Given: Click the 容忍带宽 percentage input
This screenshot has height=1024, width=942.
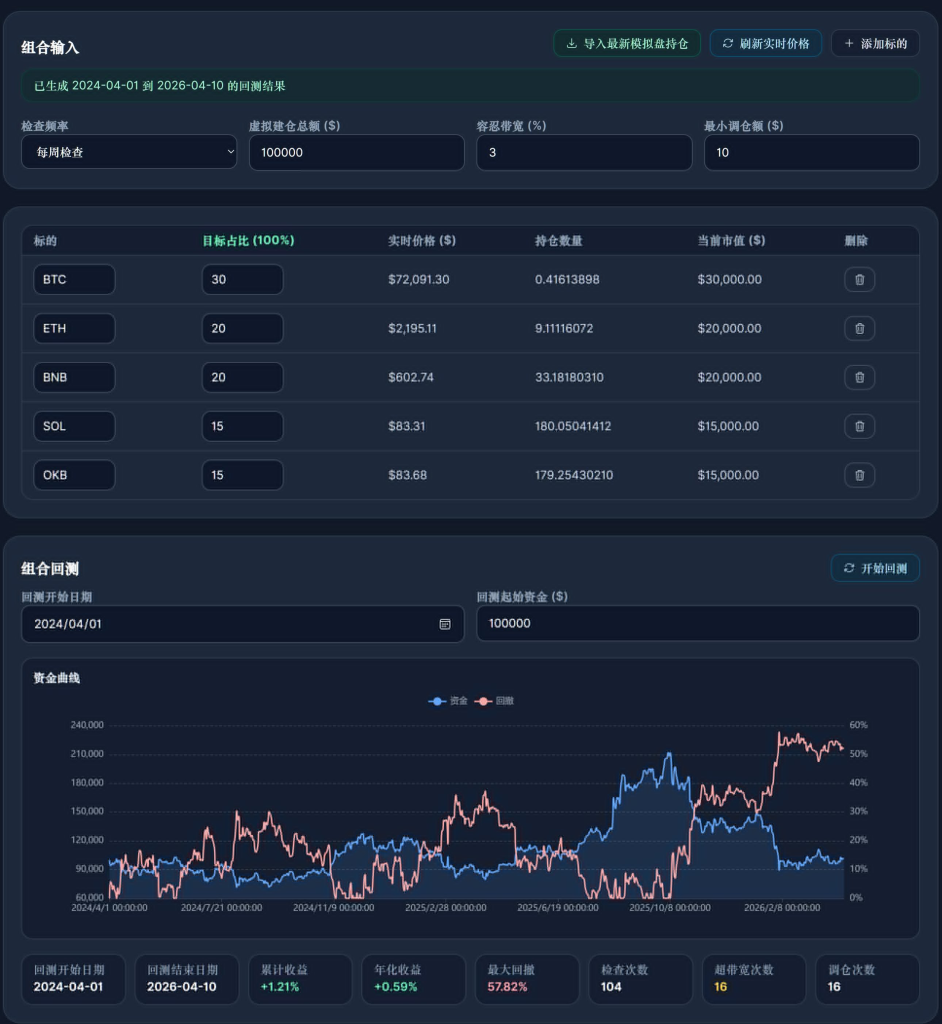Looking at the screenshot, I should pos(584,152).
